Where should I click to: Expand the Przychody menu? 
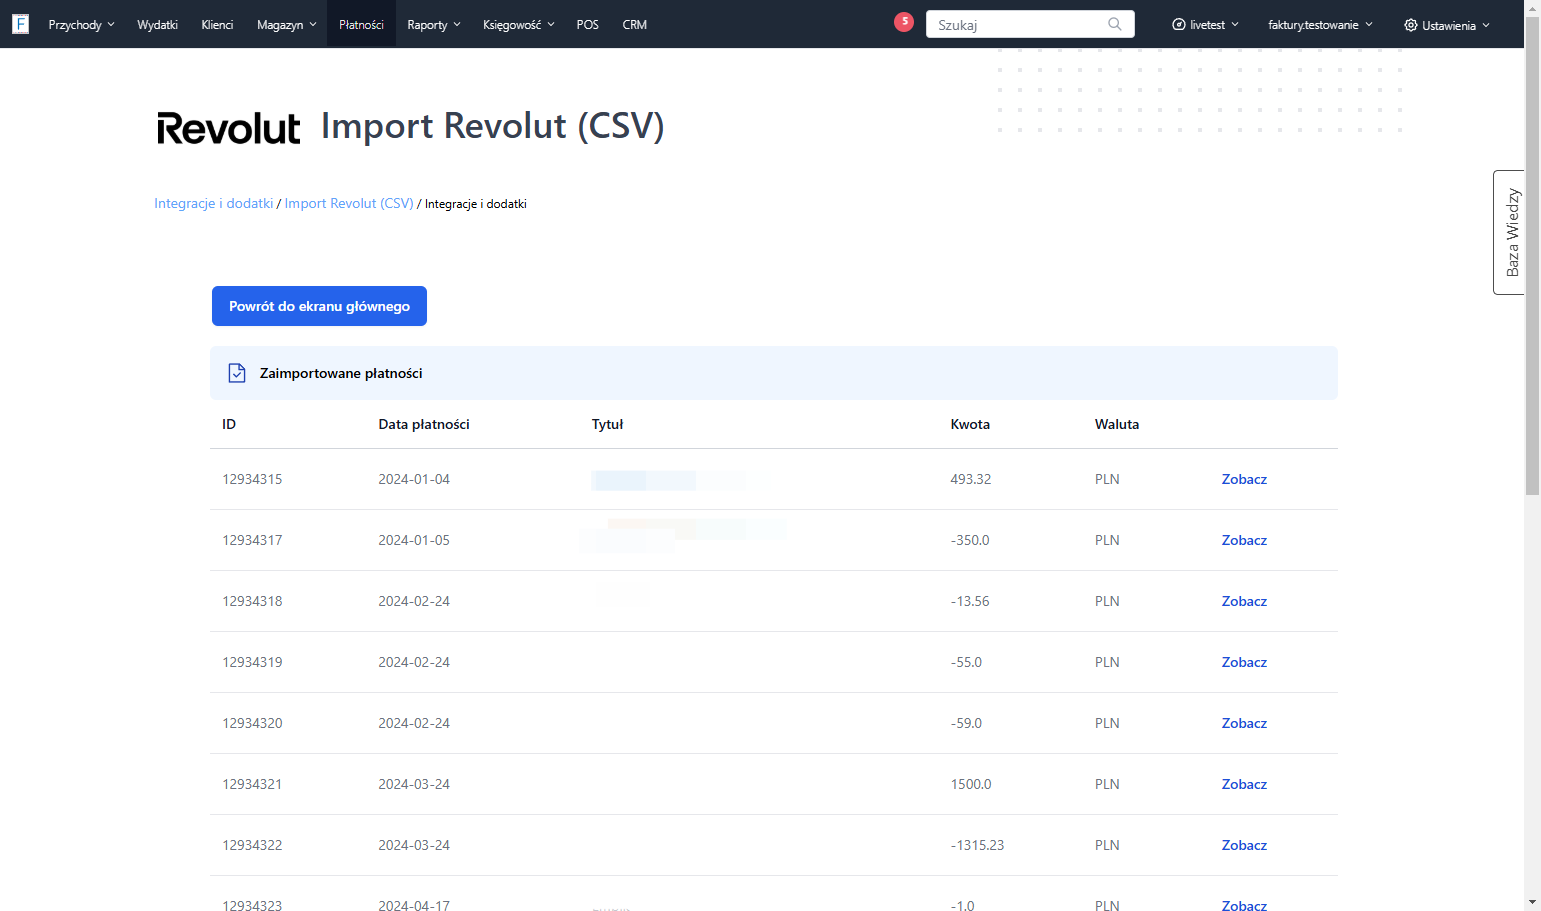81,25
